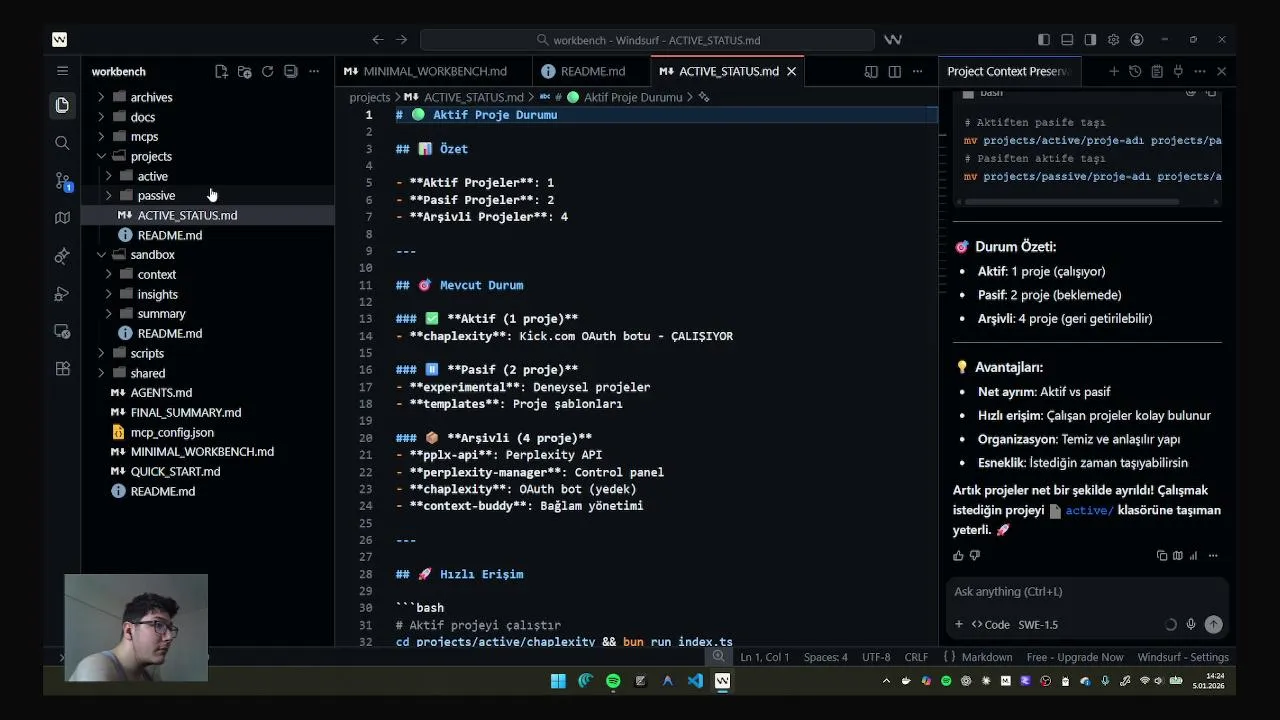The image size is (1280, 720).
Task: Toggle the bottom panel layout
Action: click(x=1067, y=40)
